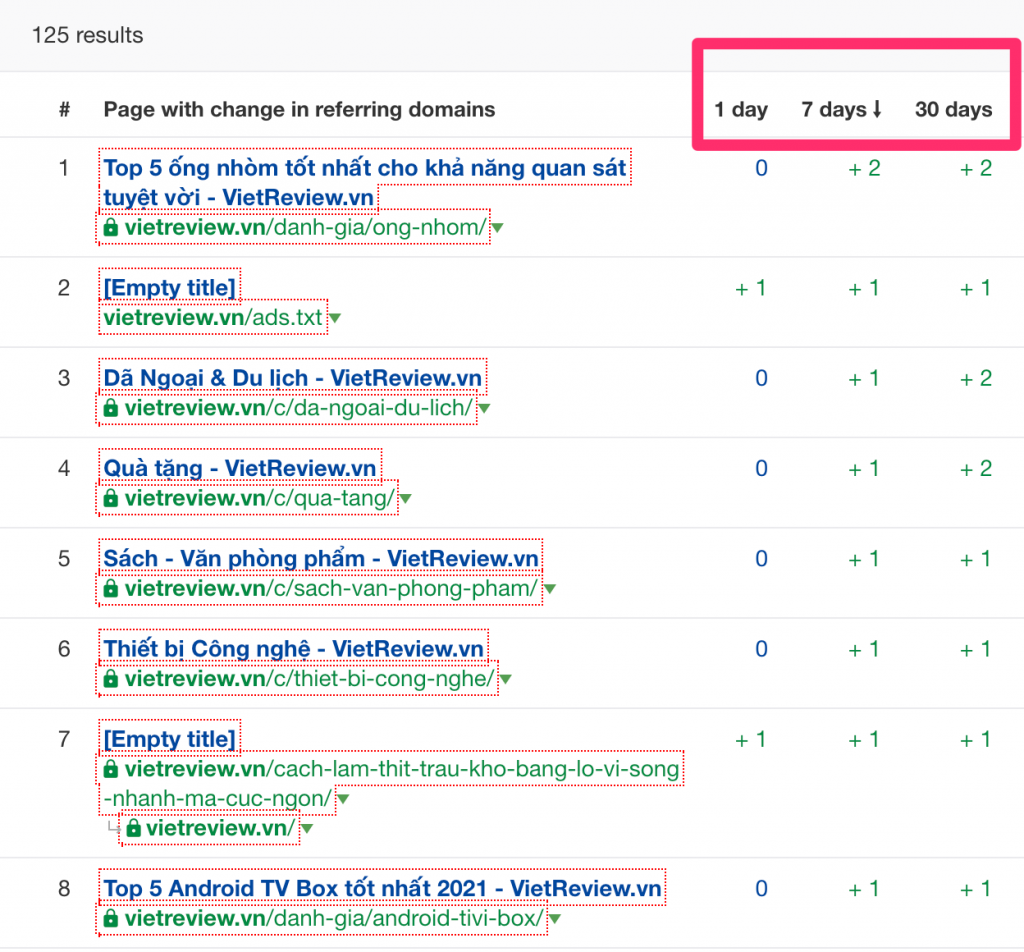Open the "Dã Ngoại & Du lịch - VietReview.vn" title
The width and height of the screenshot is (1024, 952).
(x=293, y=377)
